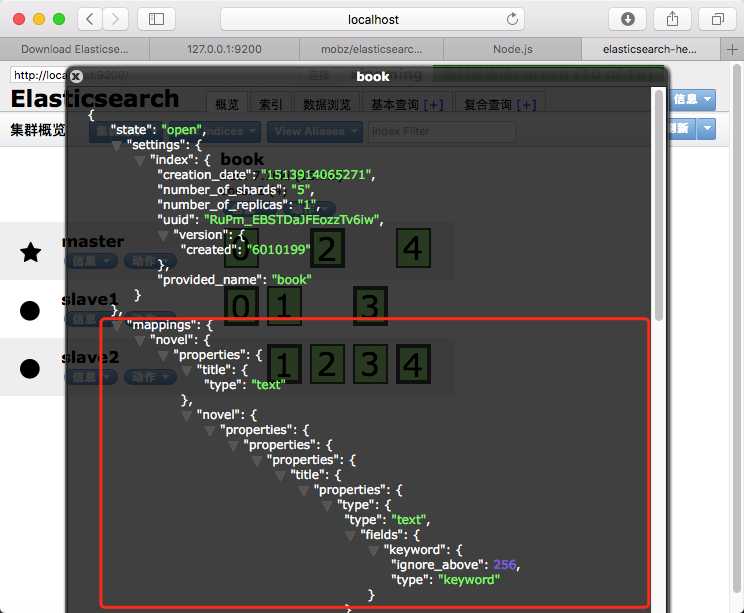Screen dimensions: 744x613
Task: Click the "keyword" type value
Action: [469, 580]
